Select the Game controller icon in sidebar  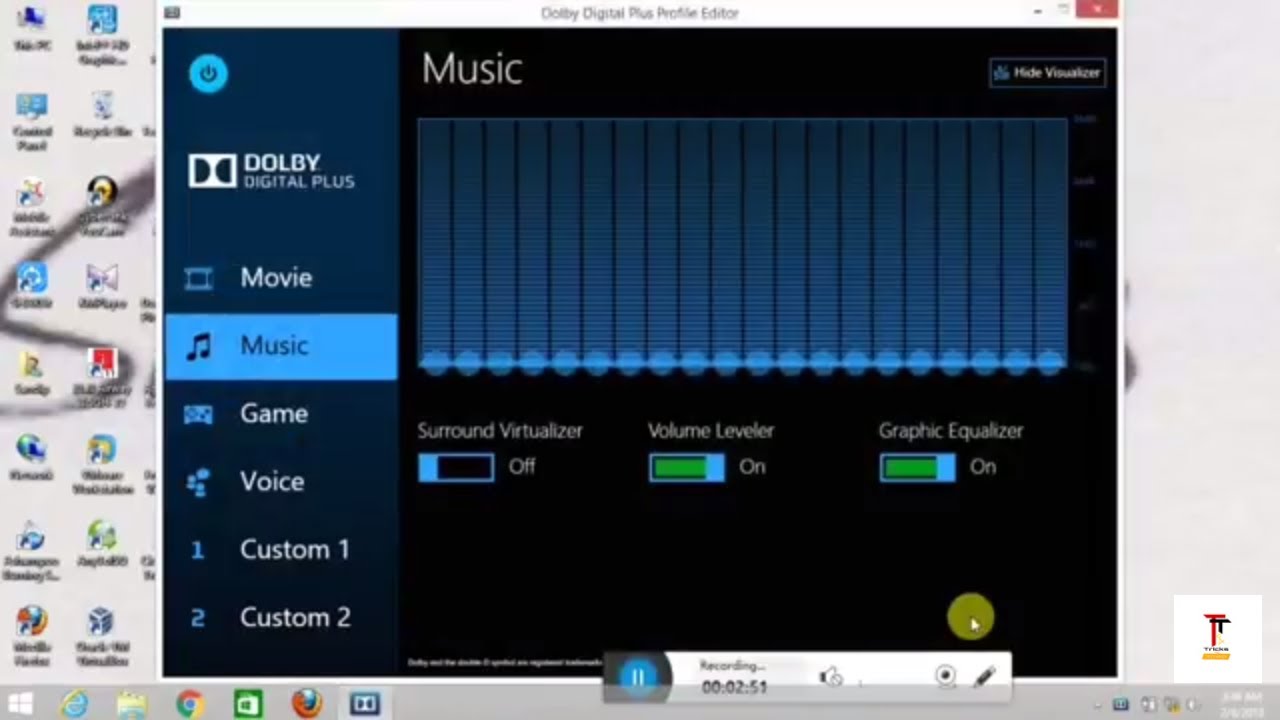pos(198,414)
